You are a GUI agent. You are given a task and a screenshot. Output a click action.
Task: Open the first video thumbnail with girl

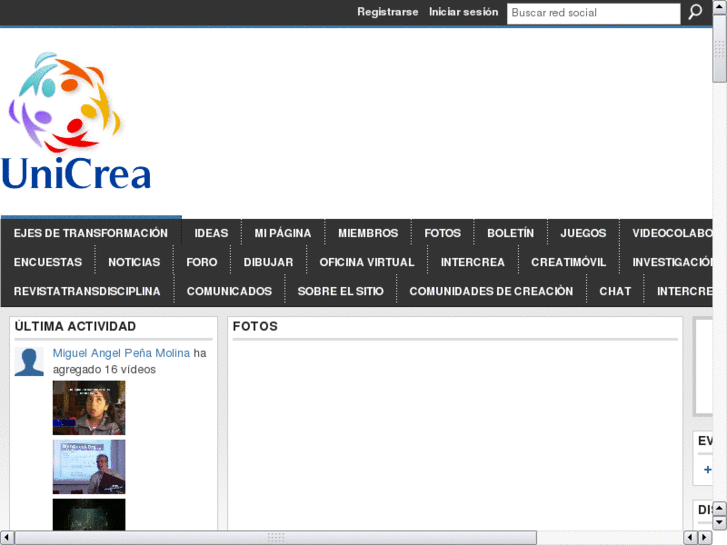[89, 408]
